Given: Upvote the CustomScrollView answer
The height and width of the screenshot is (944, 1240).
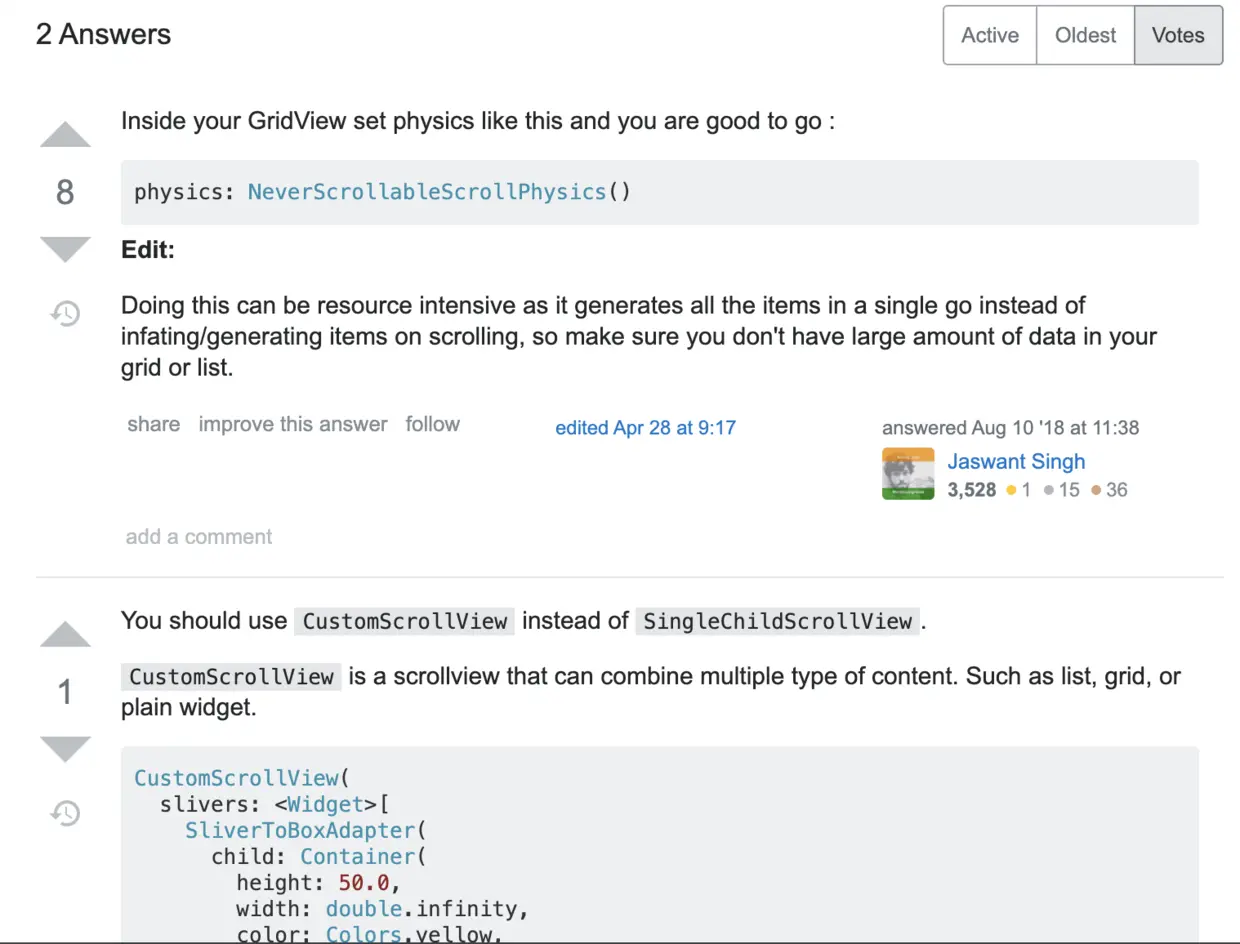Looking at the screenshot, I should tap(65, 635).
